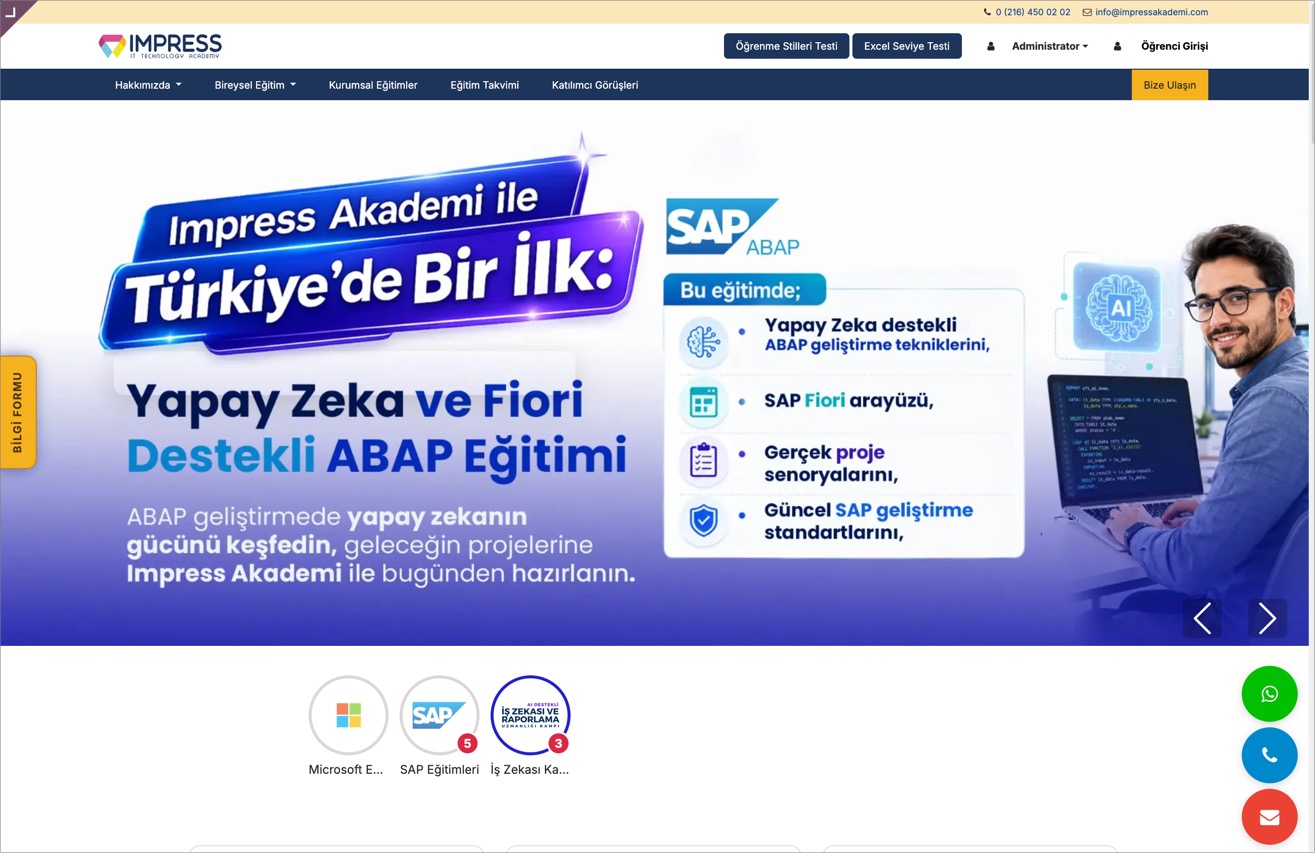Viewport: 1315px width, 853px height.
Task: Click the envelope icon beside info@impressakademi.com
Action: [x=1087, y=12]
